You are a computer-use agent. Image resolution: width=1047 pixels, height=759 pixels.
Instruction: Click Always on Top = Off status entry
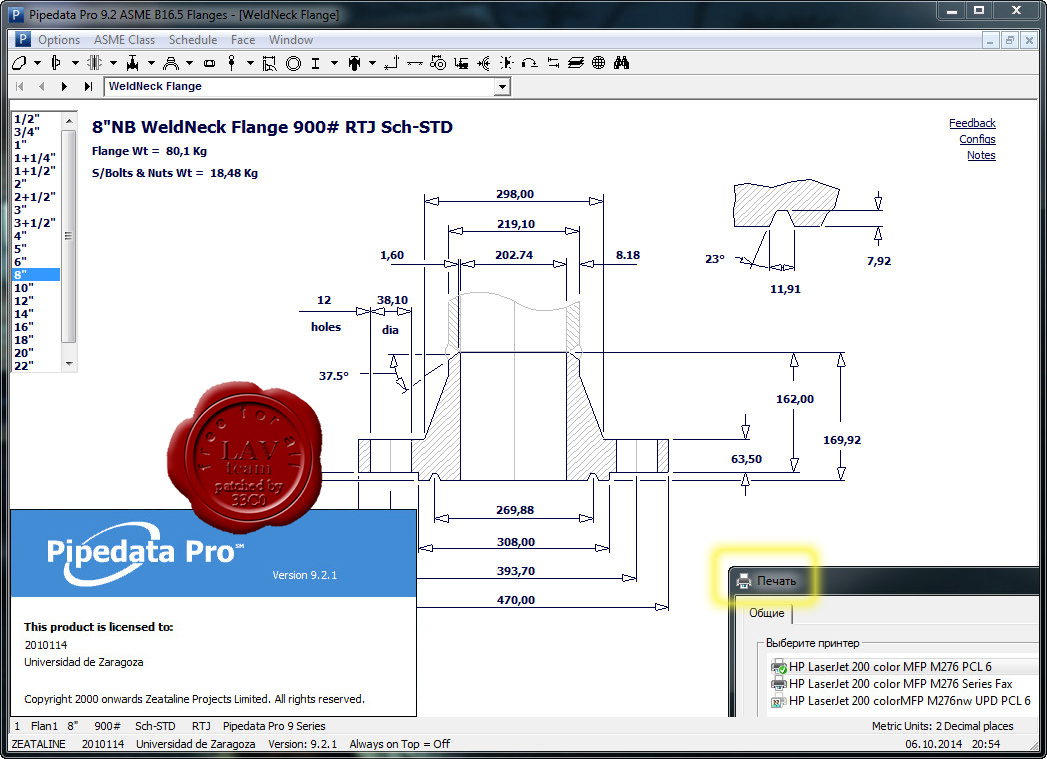(x=400, y=744)
